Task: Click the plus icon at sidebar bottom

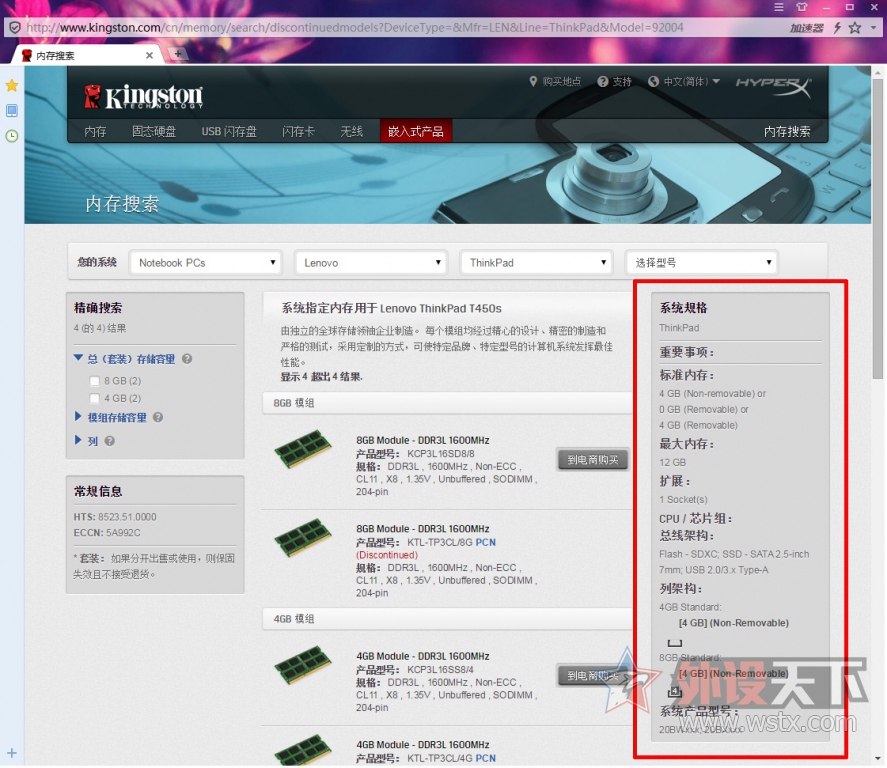Action: click(12, 753)
